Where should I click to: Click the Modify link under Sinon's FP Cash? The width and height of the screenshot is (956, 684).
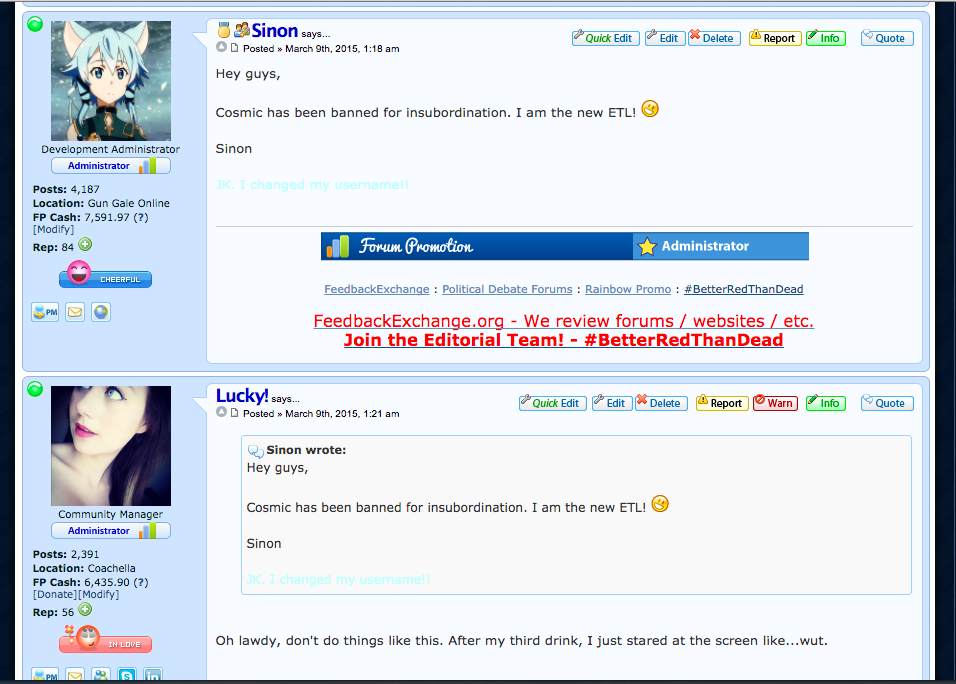point(53,230)
